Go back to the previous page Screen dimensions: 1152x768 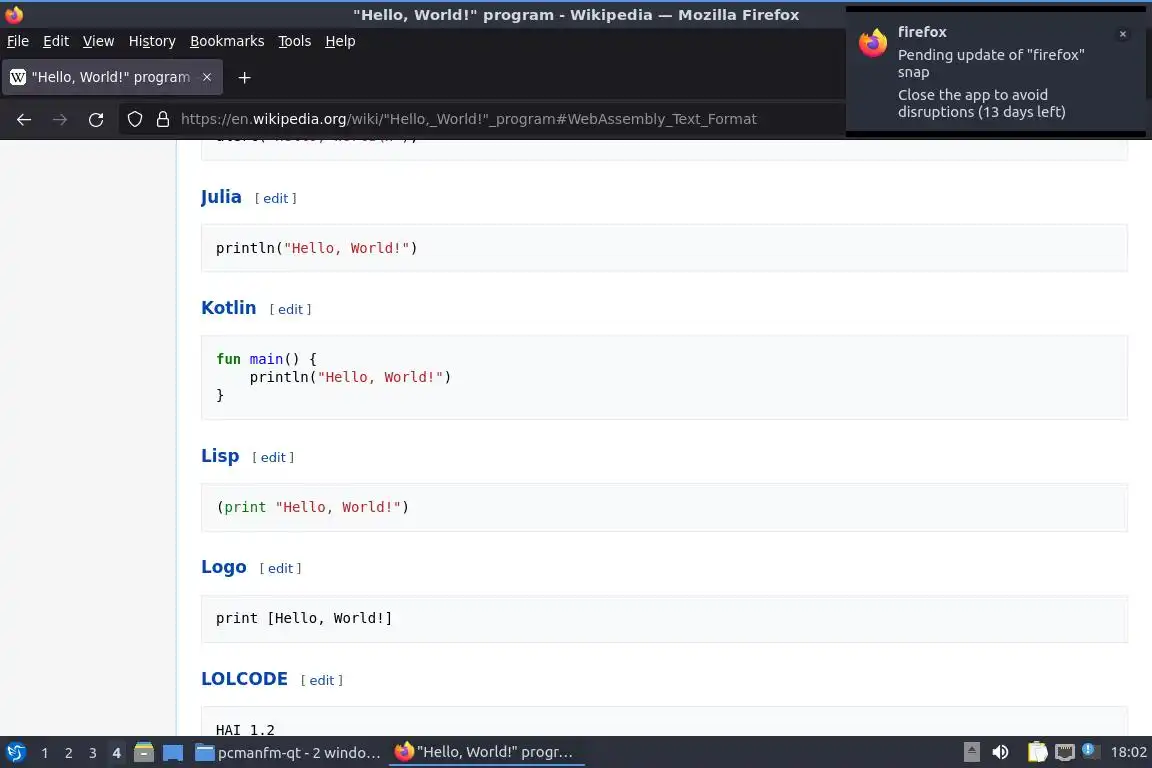coord(24,119)
